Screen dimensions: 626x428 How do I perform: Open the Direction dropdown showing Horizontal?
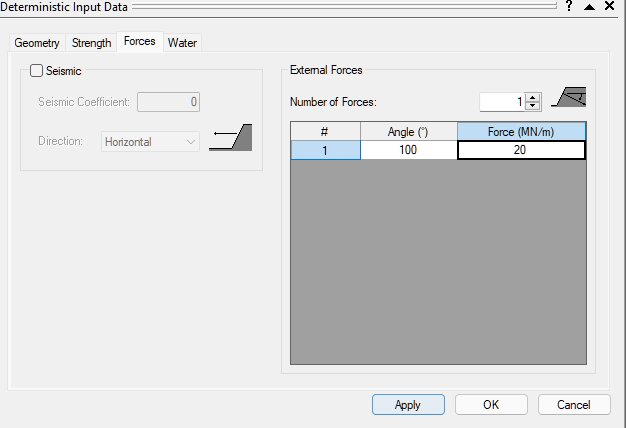pos(151,142)
